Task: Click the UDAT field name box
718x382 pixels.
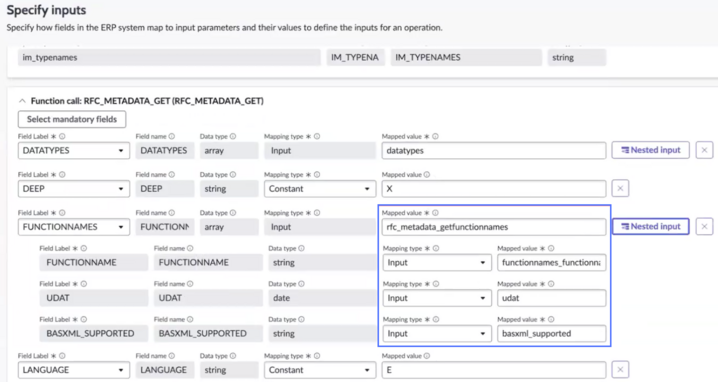Action: [208, 298]
